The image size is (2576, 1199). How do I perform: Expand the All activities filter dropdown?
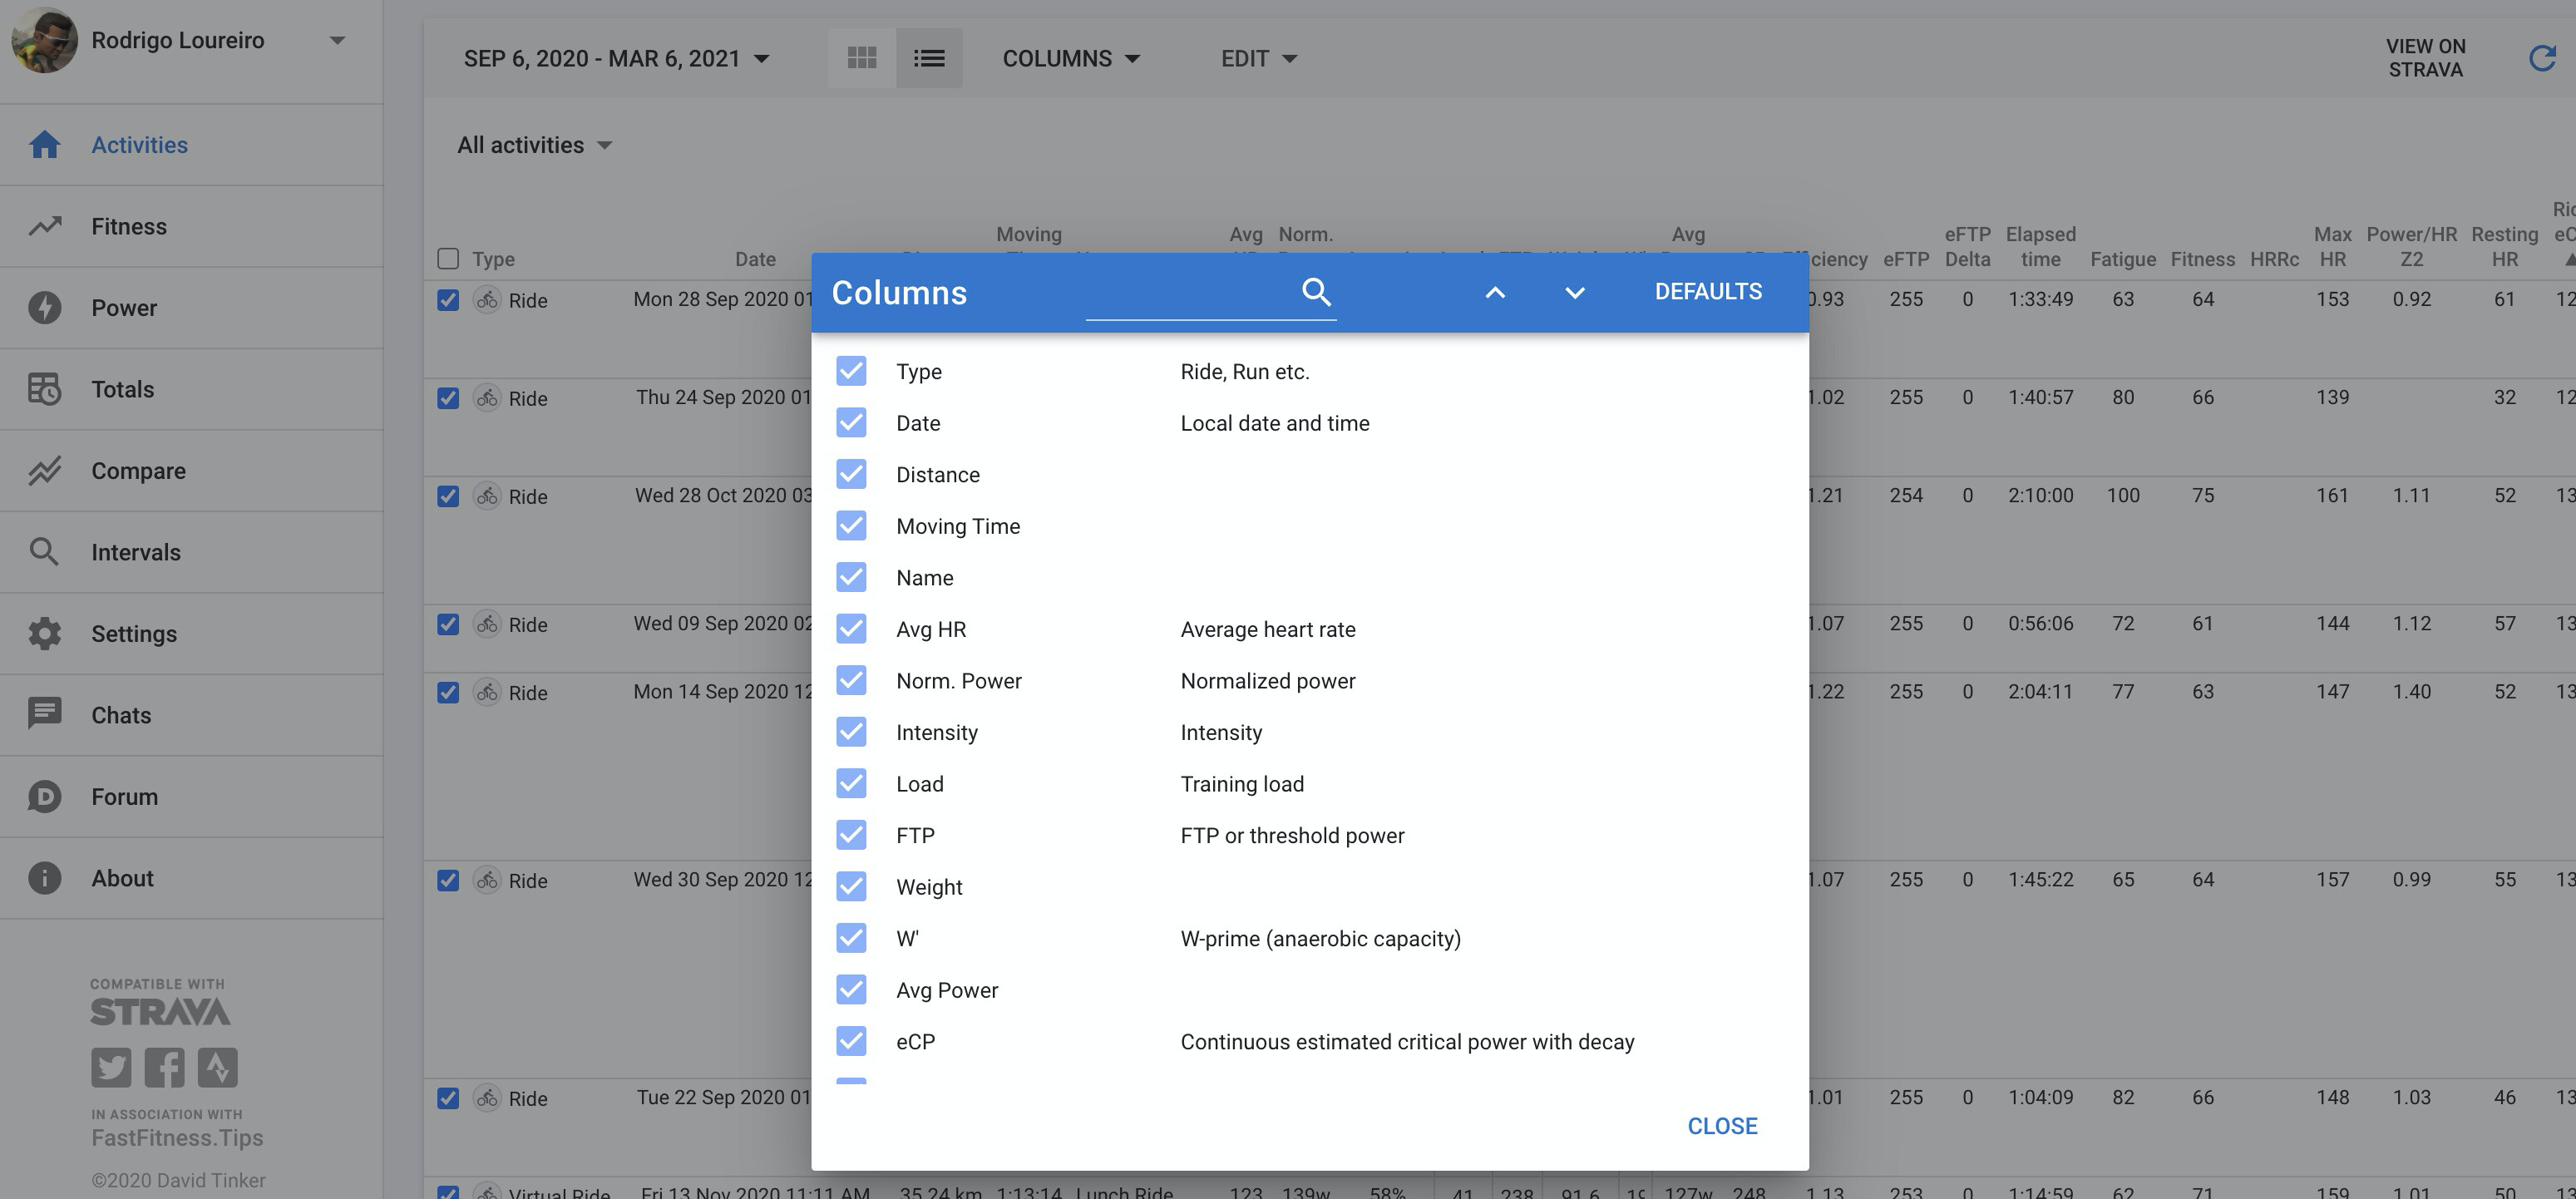[x=535, y=145]
